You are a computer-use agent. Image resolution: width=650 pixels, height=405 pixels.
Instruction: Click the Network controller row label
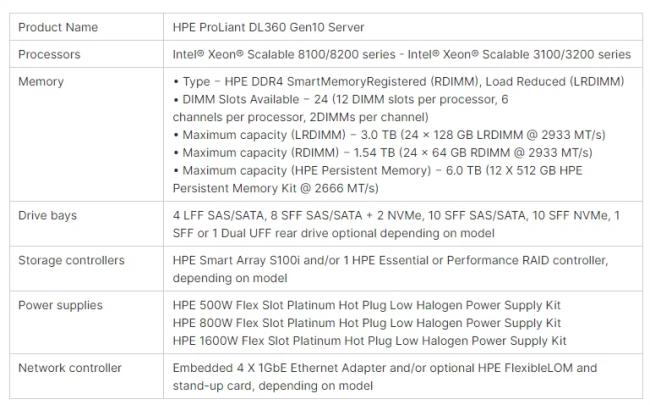(70, 368)
